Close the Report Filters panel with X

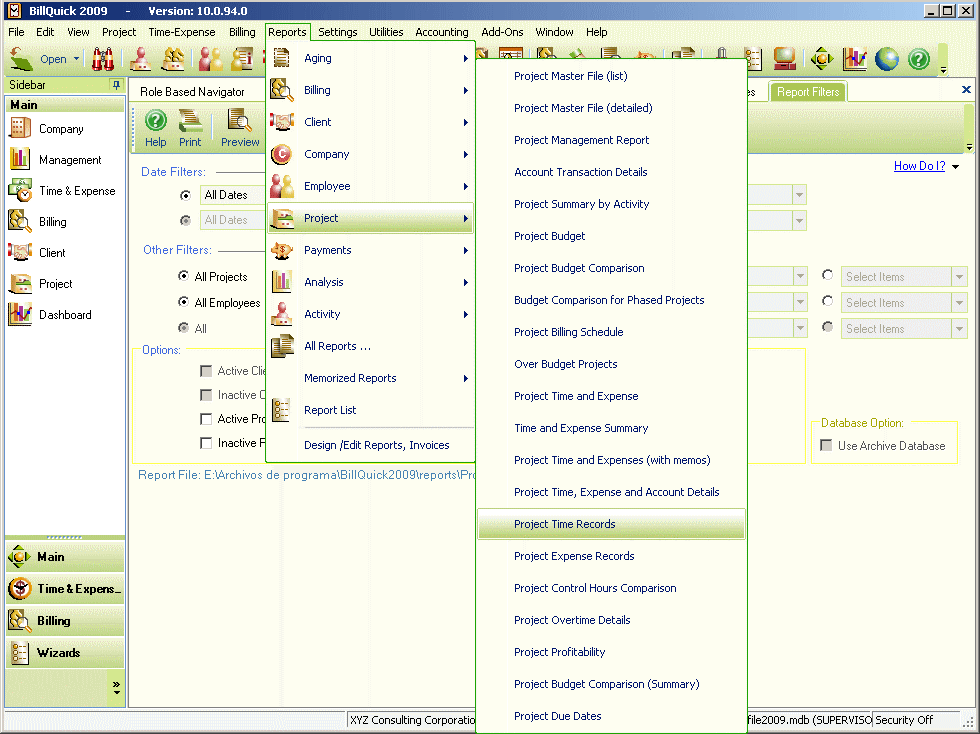tap(966, 89)
